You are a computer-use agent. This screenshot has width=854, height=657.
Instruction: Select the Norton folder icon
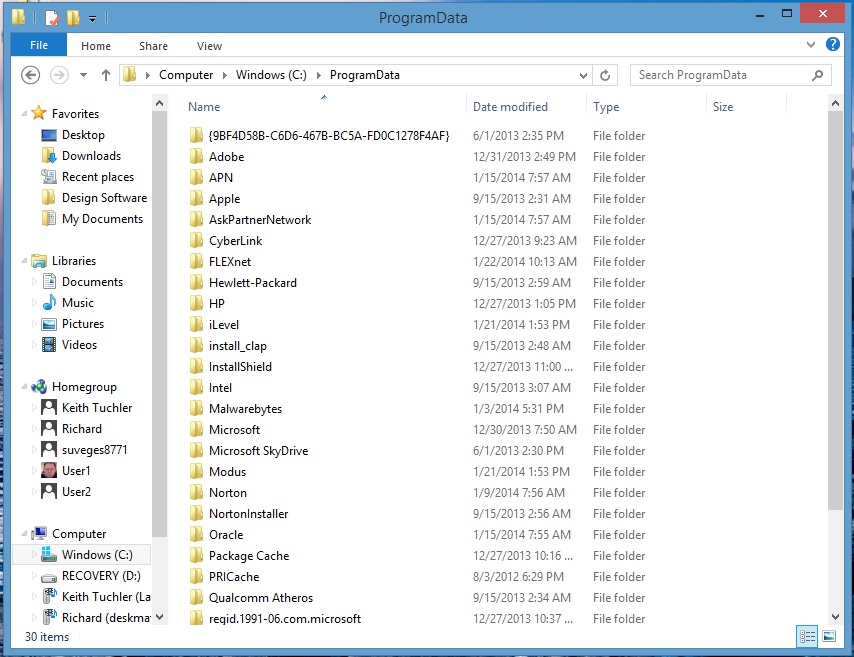tap(197, 492)
